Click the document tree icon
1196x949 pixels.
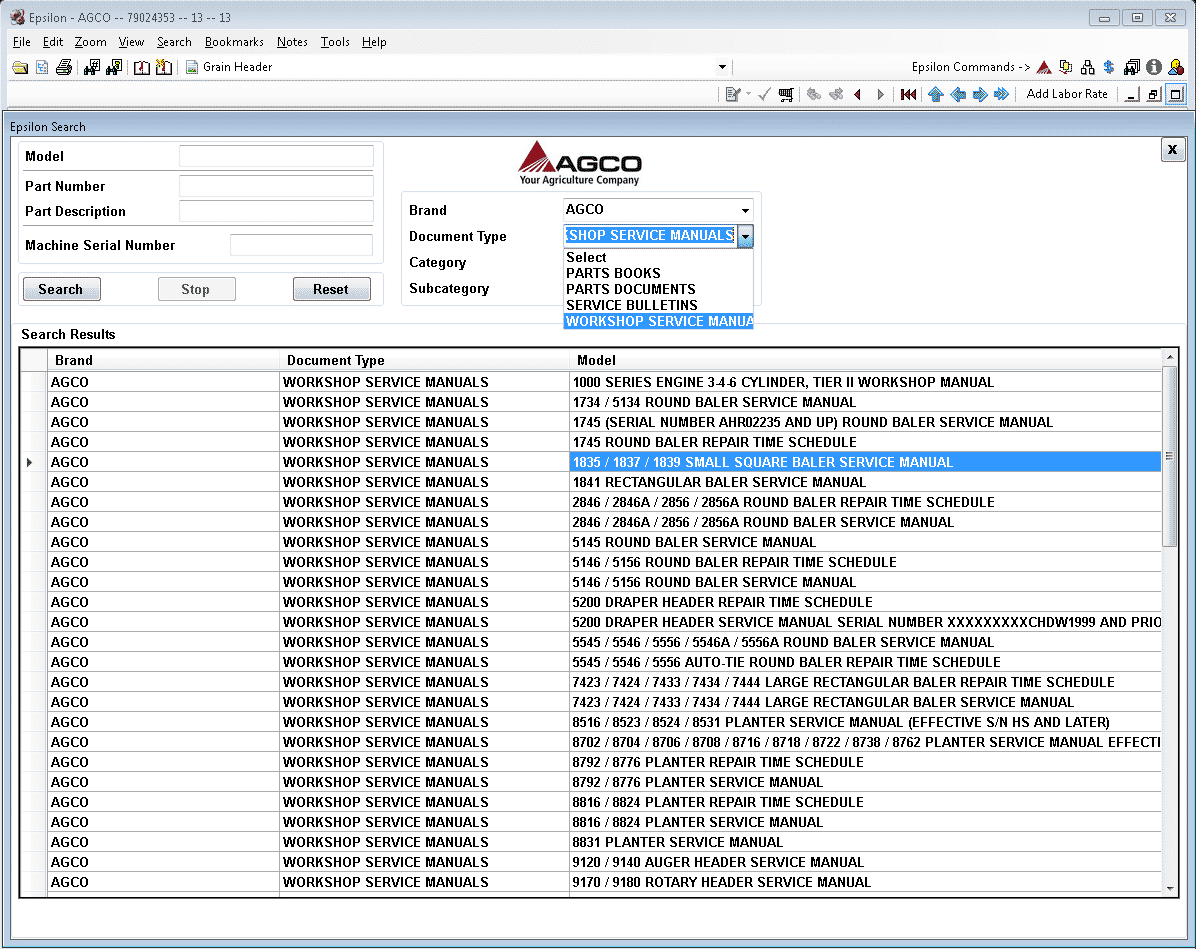click(x=42, y=67)
